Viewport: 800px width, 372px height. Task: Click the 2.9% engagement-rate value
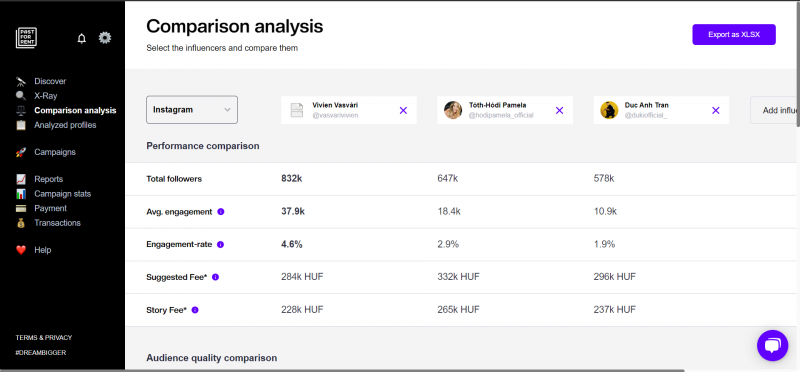click(x=448, y=244)
